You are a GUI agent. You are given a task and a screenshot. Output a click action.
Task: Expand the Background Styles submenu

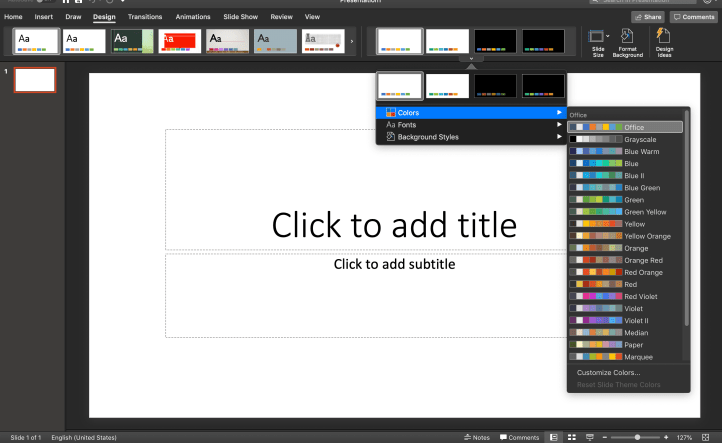(x=470, y=136)
